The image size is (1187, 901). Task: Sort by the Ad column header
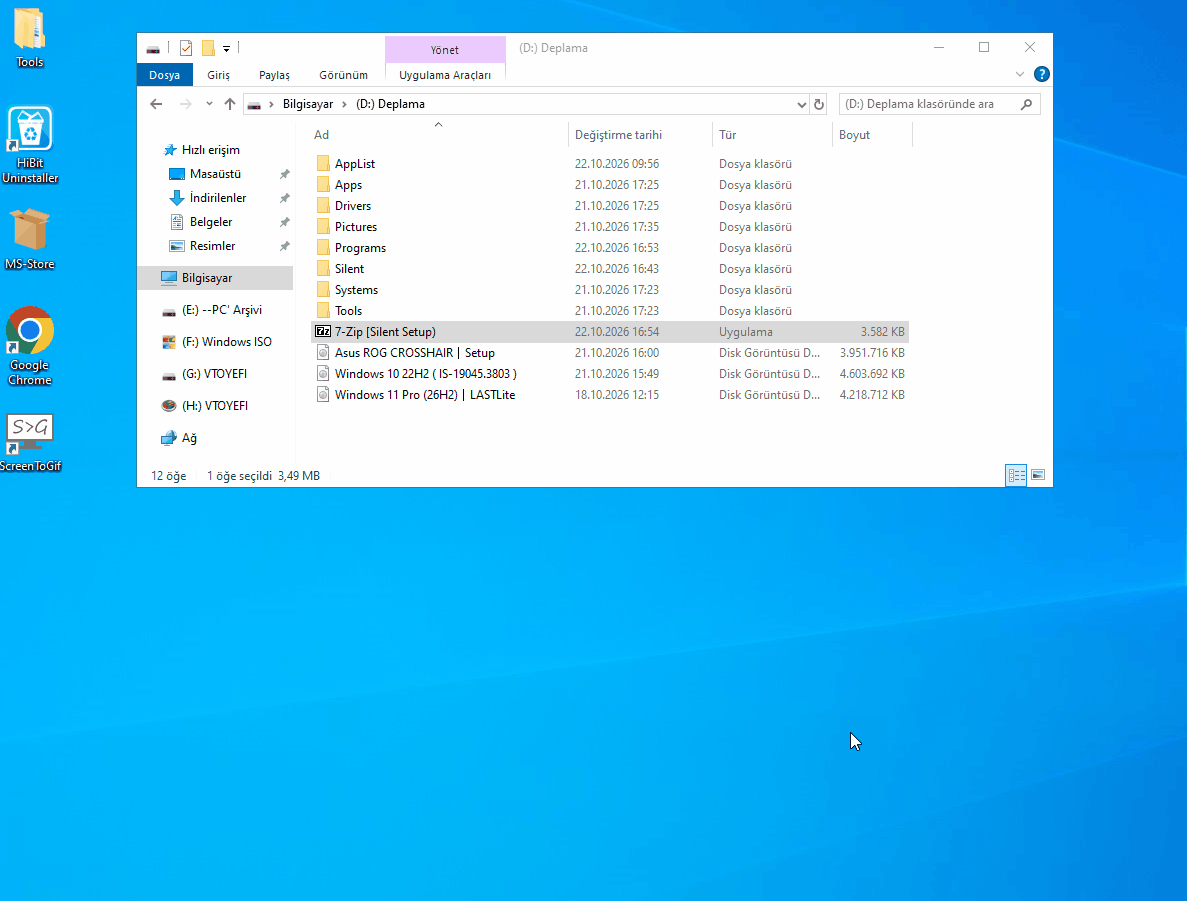coord(438,135)
